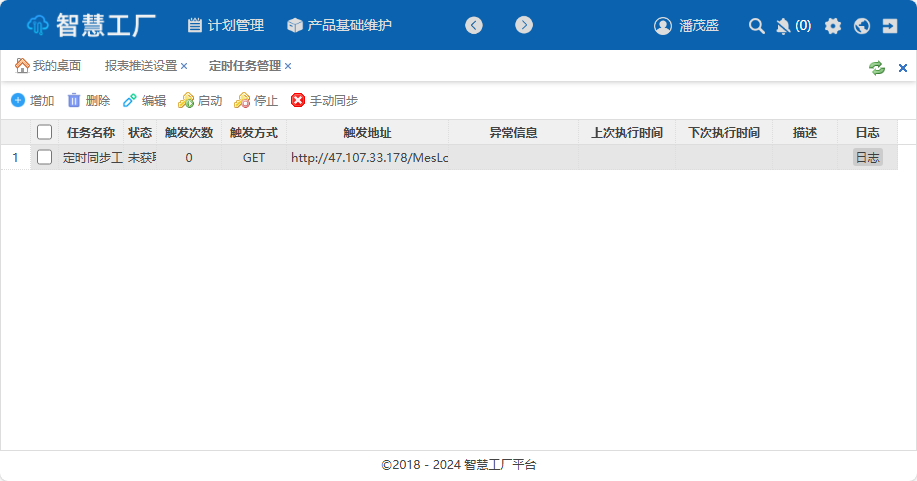Screen dimensions: 917x481
Task: Click the search magnifier icon
Action: (x=757, y=26)
